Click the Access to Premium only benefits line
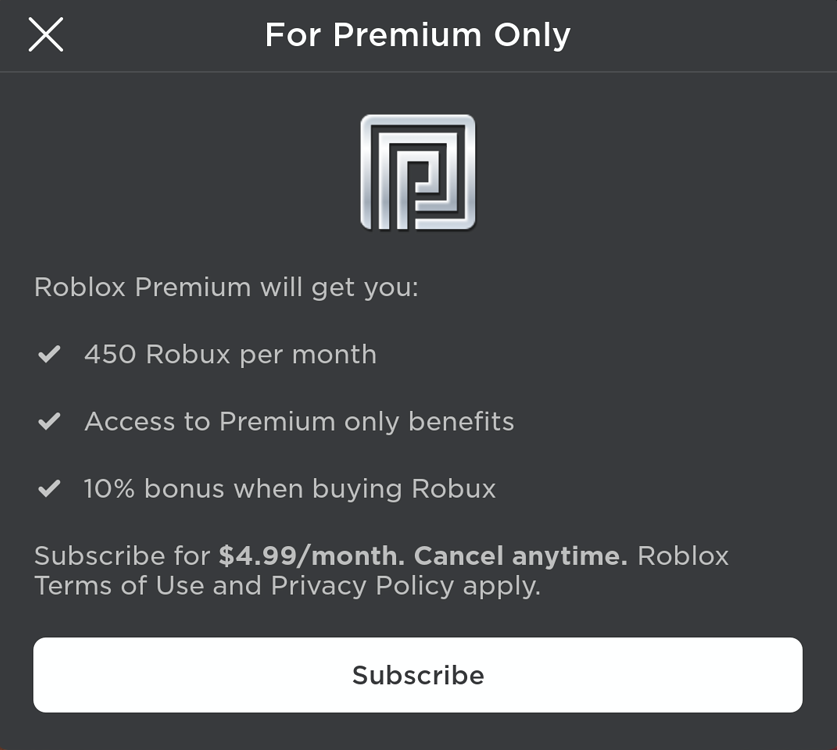 pyautogui.click(x=300, y=421)
